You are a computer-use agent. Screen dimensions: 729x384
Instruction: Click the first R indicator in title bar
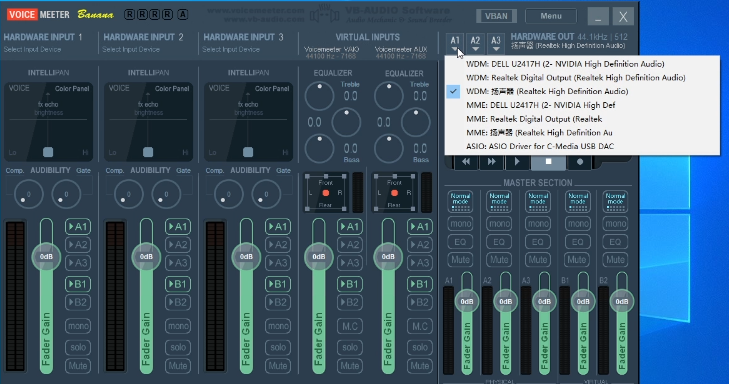coord(130,15)
